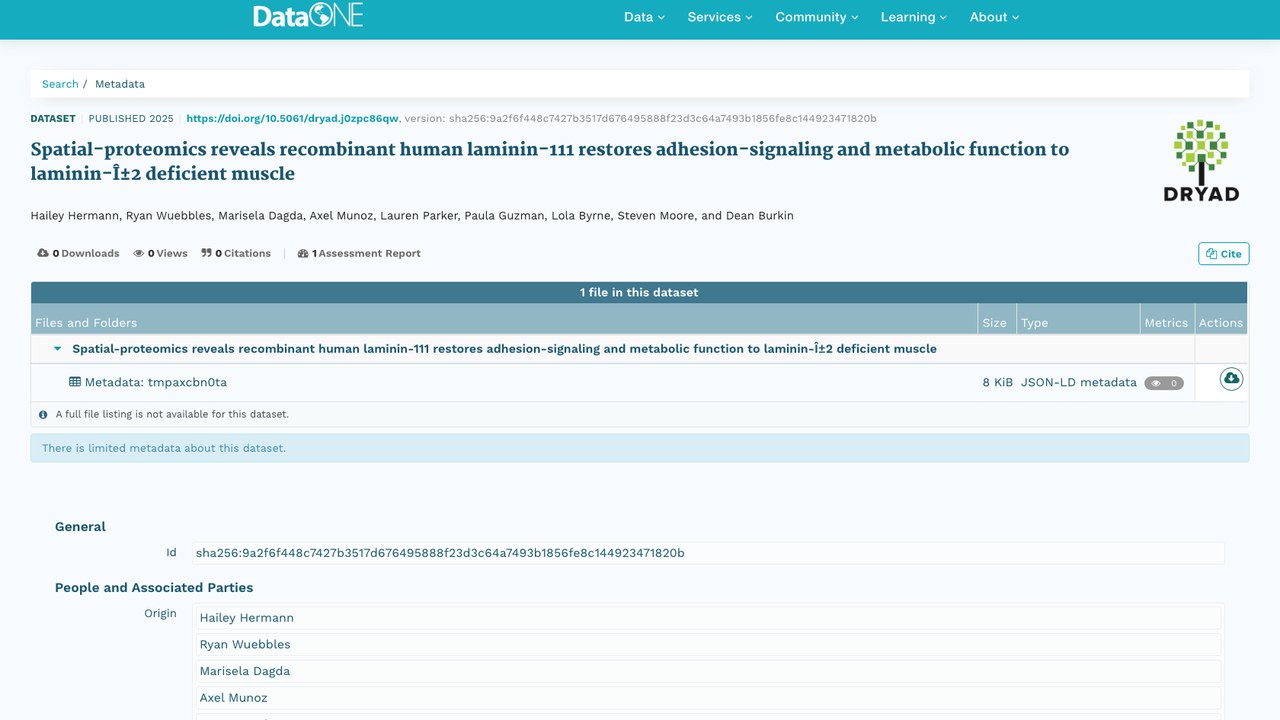
Task: Click the Dryad logo
Action: (1201, 161)
